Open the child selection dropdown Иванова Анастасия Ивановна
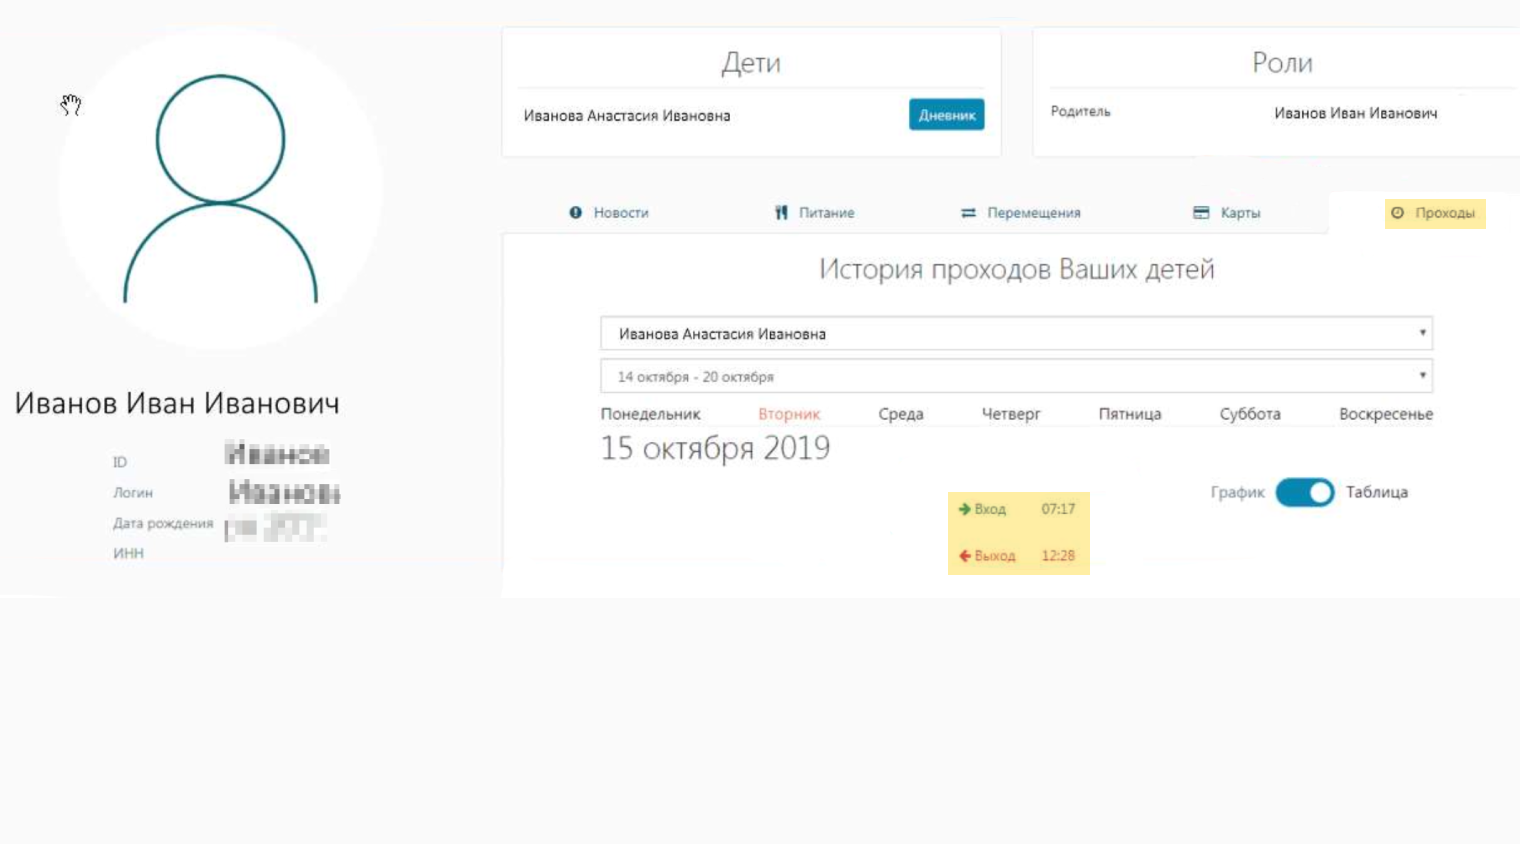The image size is (1520, 844). pos(1016,333)
